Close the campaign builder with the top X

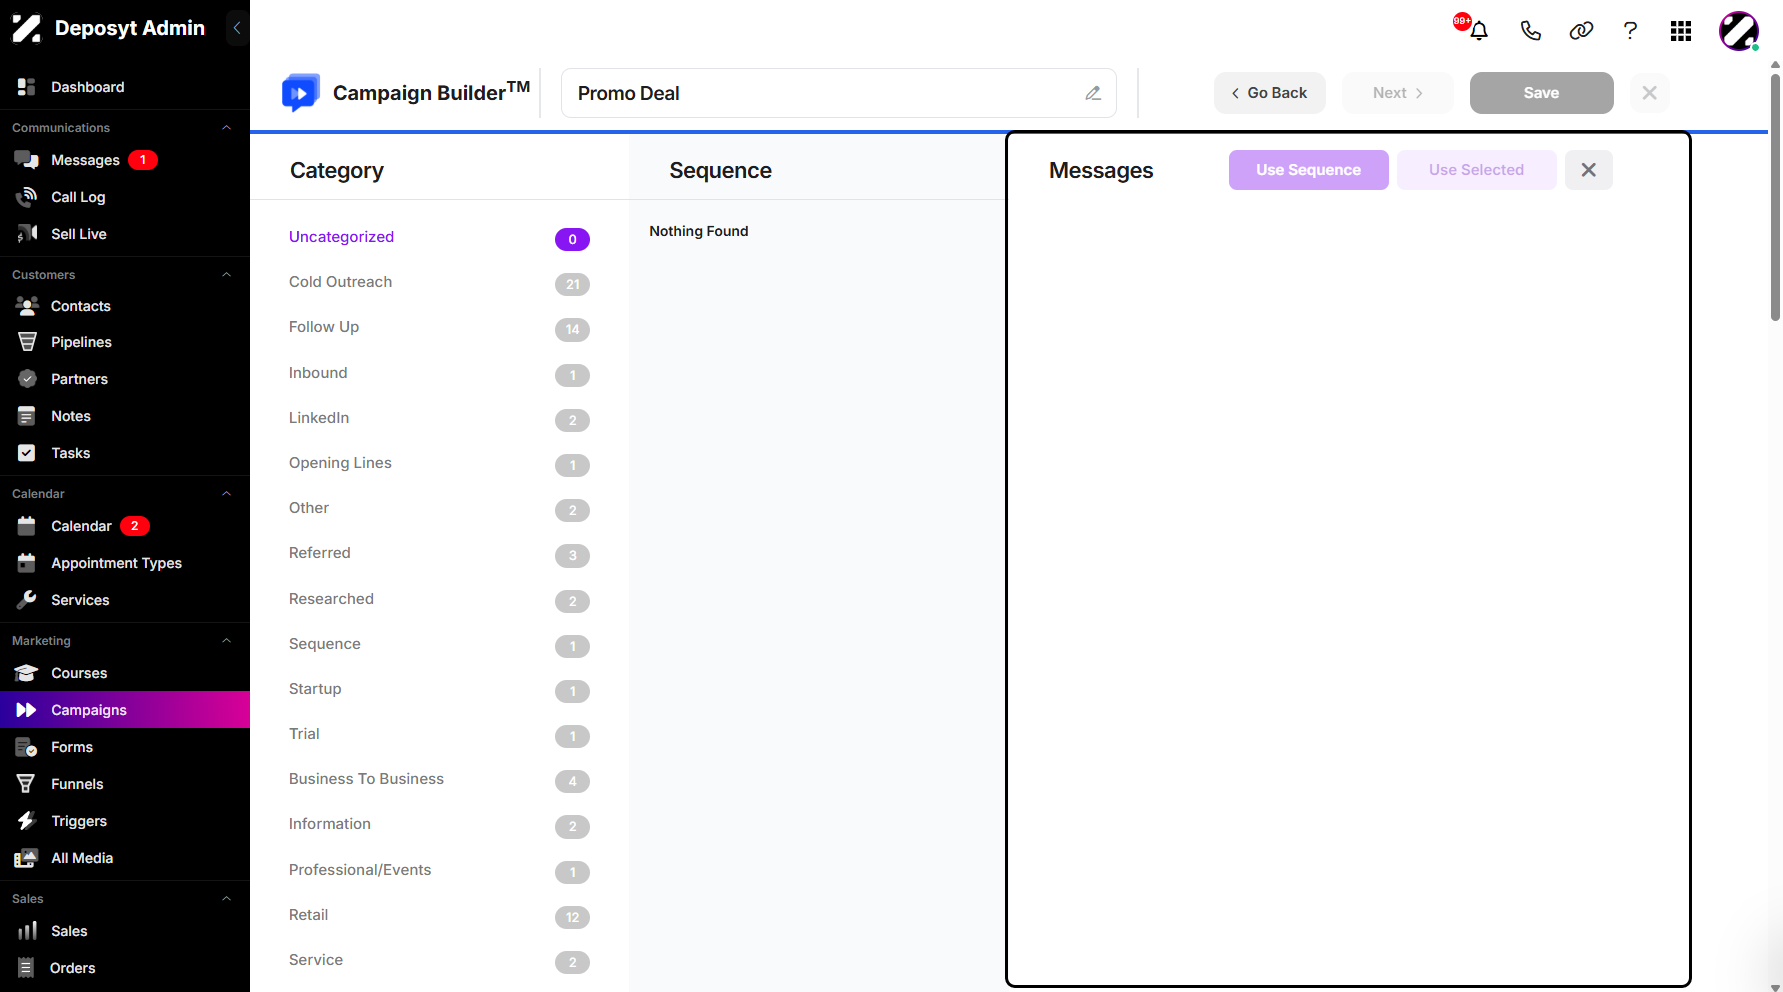click(x=1649, y=93)
